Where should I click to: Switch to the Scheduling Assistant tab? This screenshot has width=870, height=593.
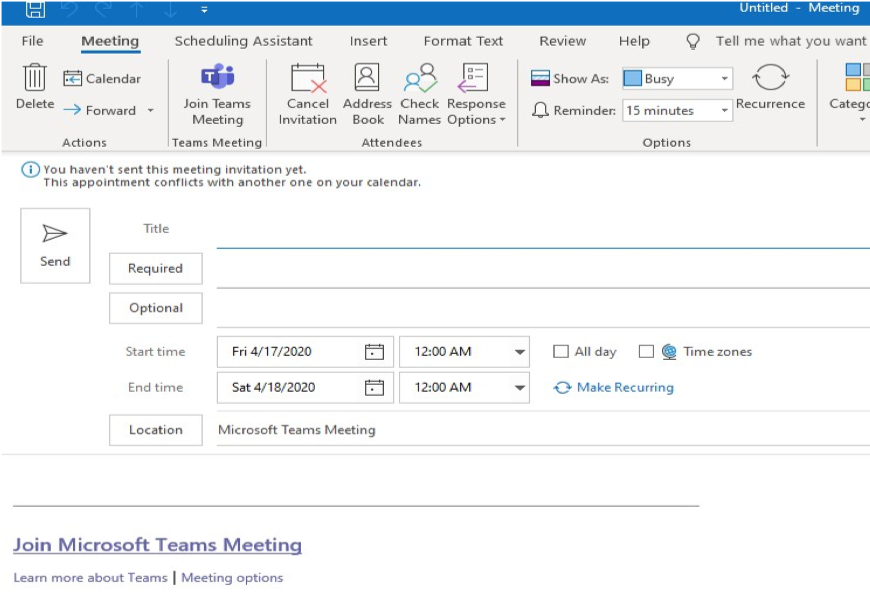(244, 41)
